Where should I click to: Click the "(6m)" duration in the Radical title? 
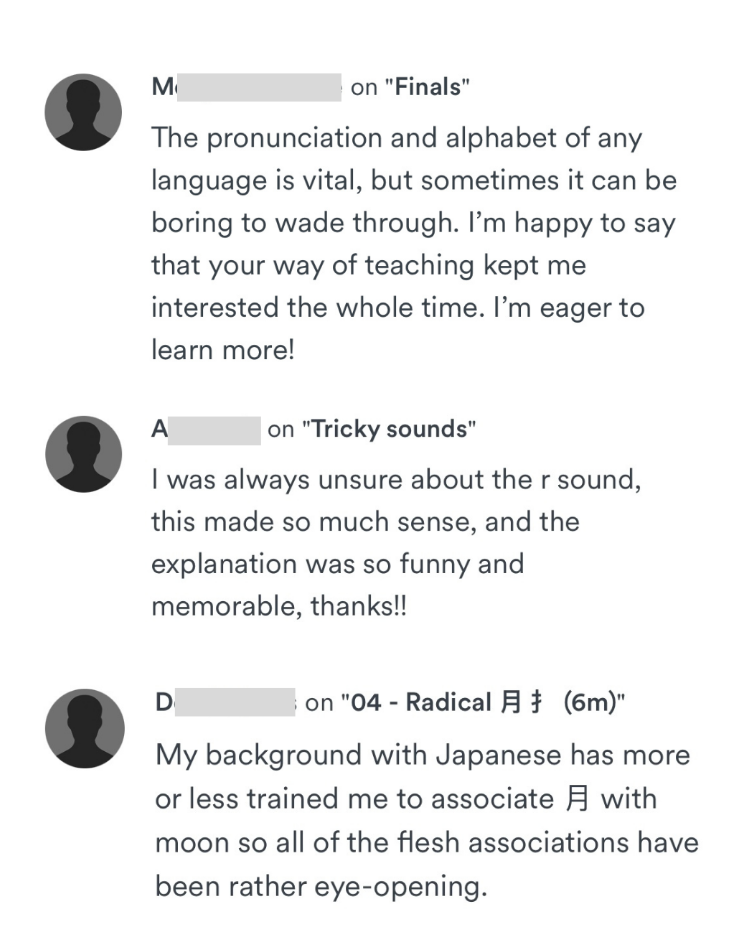(x=587, y=703)
